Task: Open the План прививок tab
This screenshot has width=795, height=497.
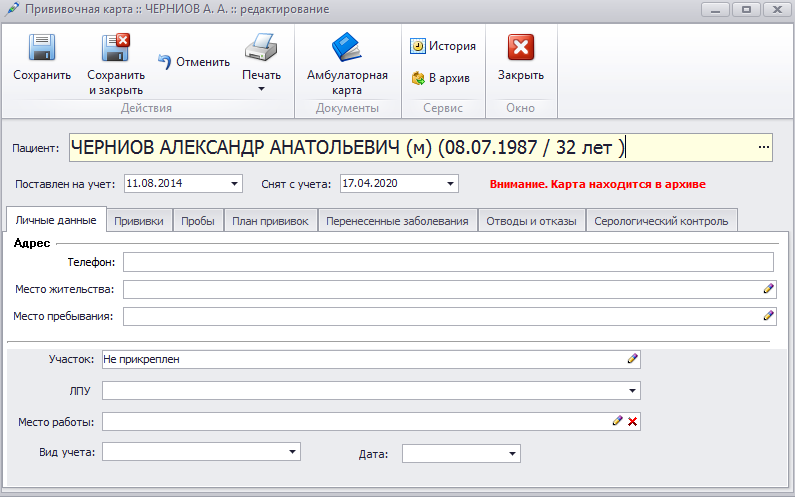Action: coord(270,221)
